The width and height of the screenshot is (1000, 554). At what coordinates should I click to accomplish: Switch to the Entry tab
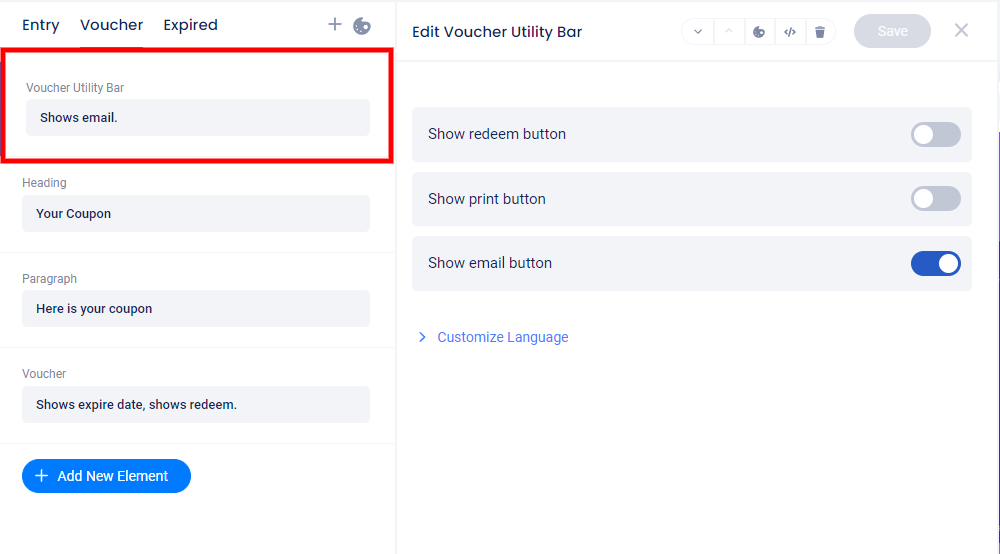(41, 25)
